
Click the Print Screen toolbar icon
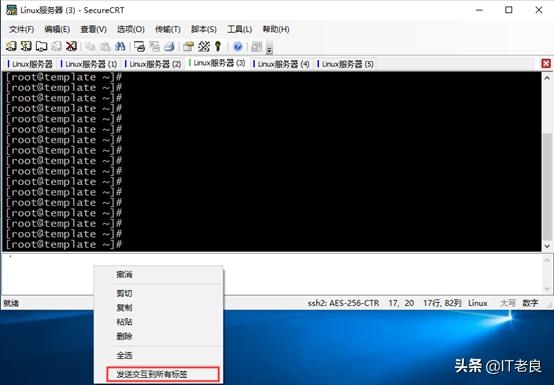click(x=139, y=46)
